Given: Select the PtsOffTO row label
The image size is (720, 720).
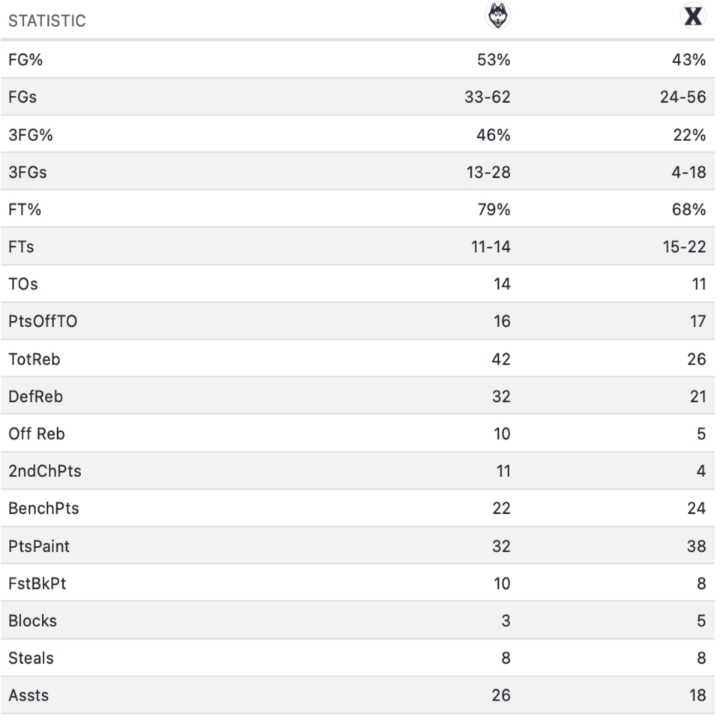Looking at the screenshot, I should click(x=41, y=322).
